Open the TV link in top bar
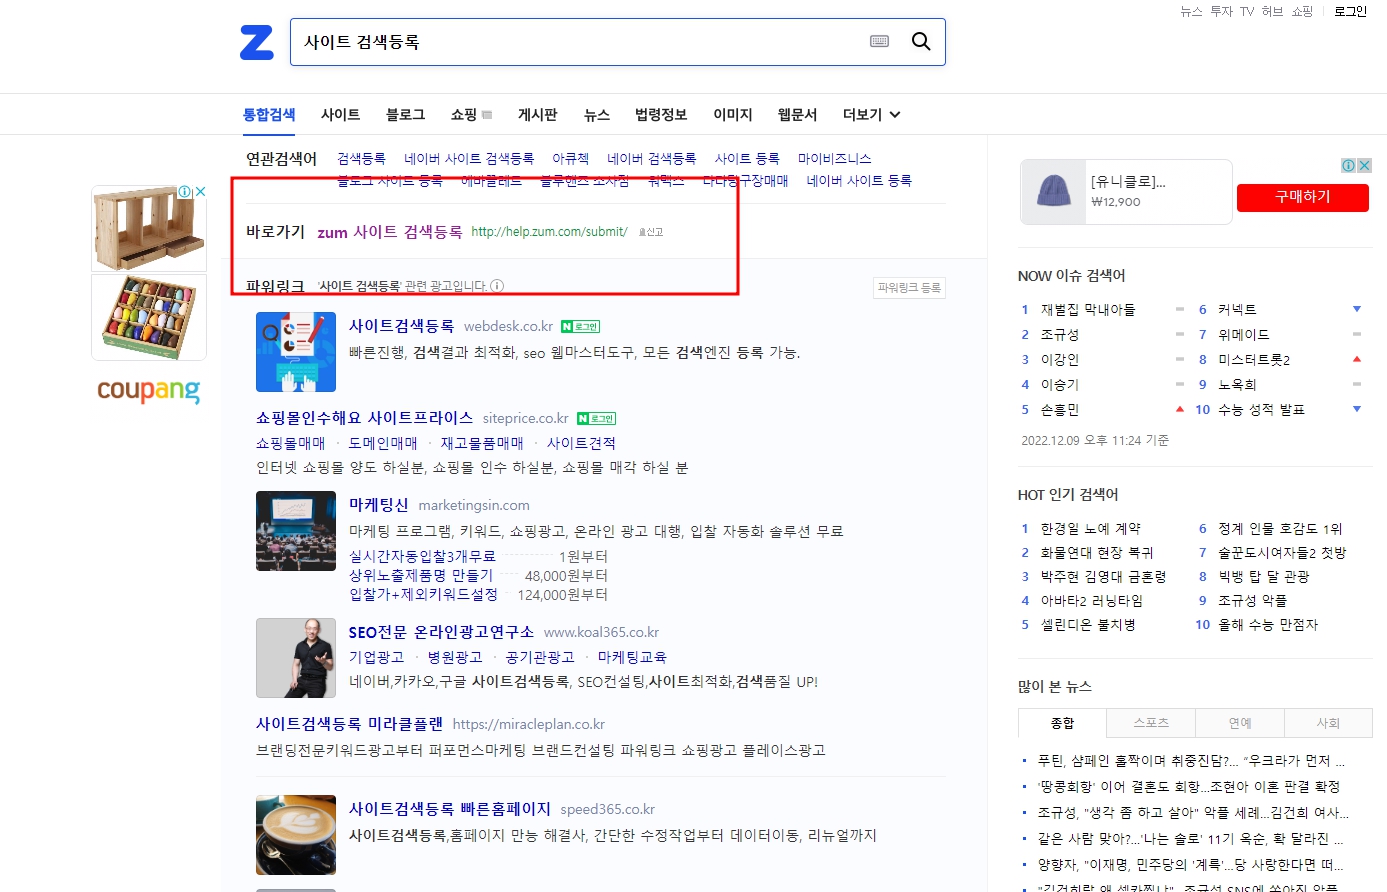This screenshot has width=1387, height=892. (1247, 12)
